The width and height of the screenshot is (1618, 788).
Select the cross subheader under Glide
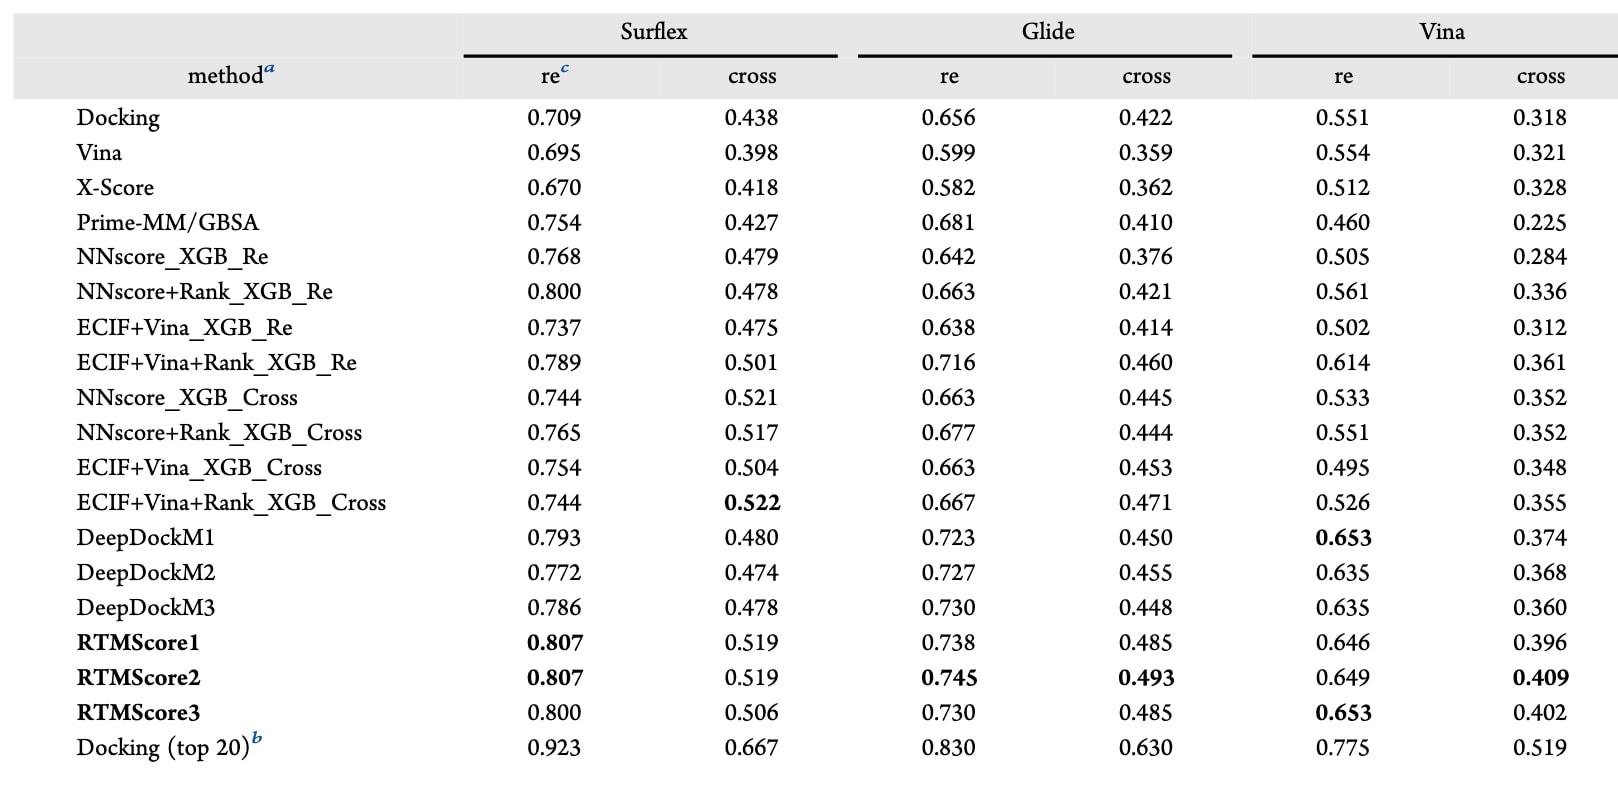pos(1146,76)
